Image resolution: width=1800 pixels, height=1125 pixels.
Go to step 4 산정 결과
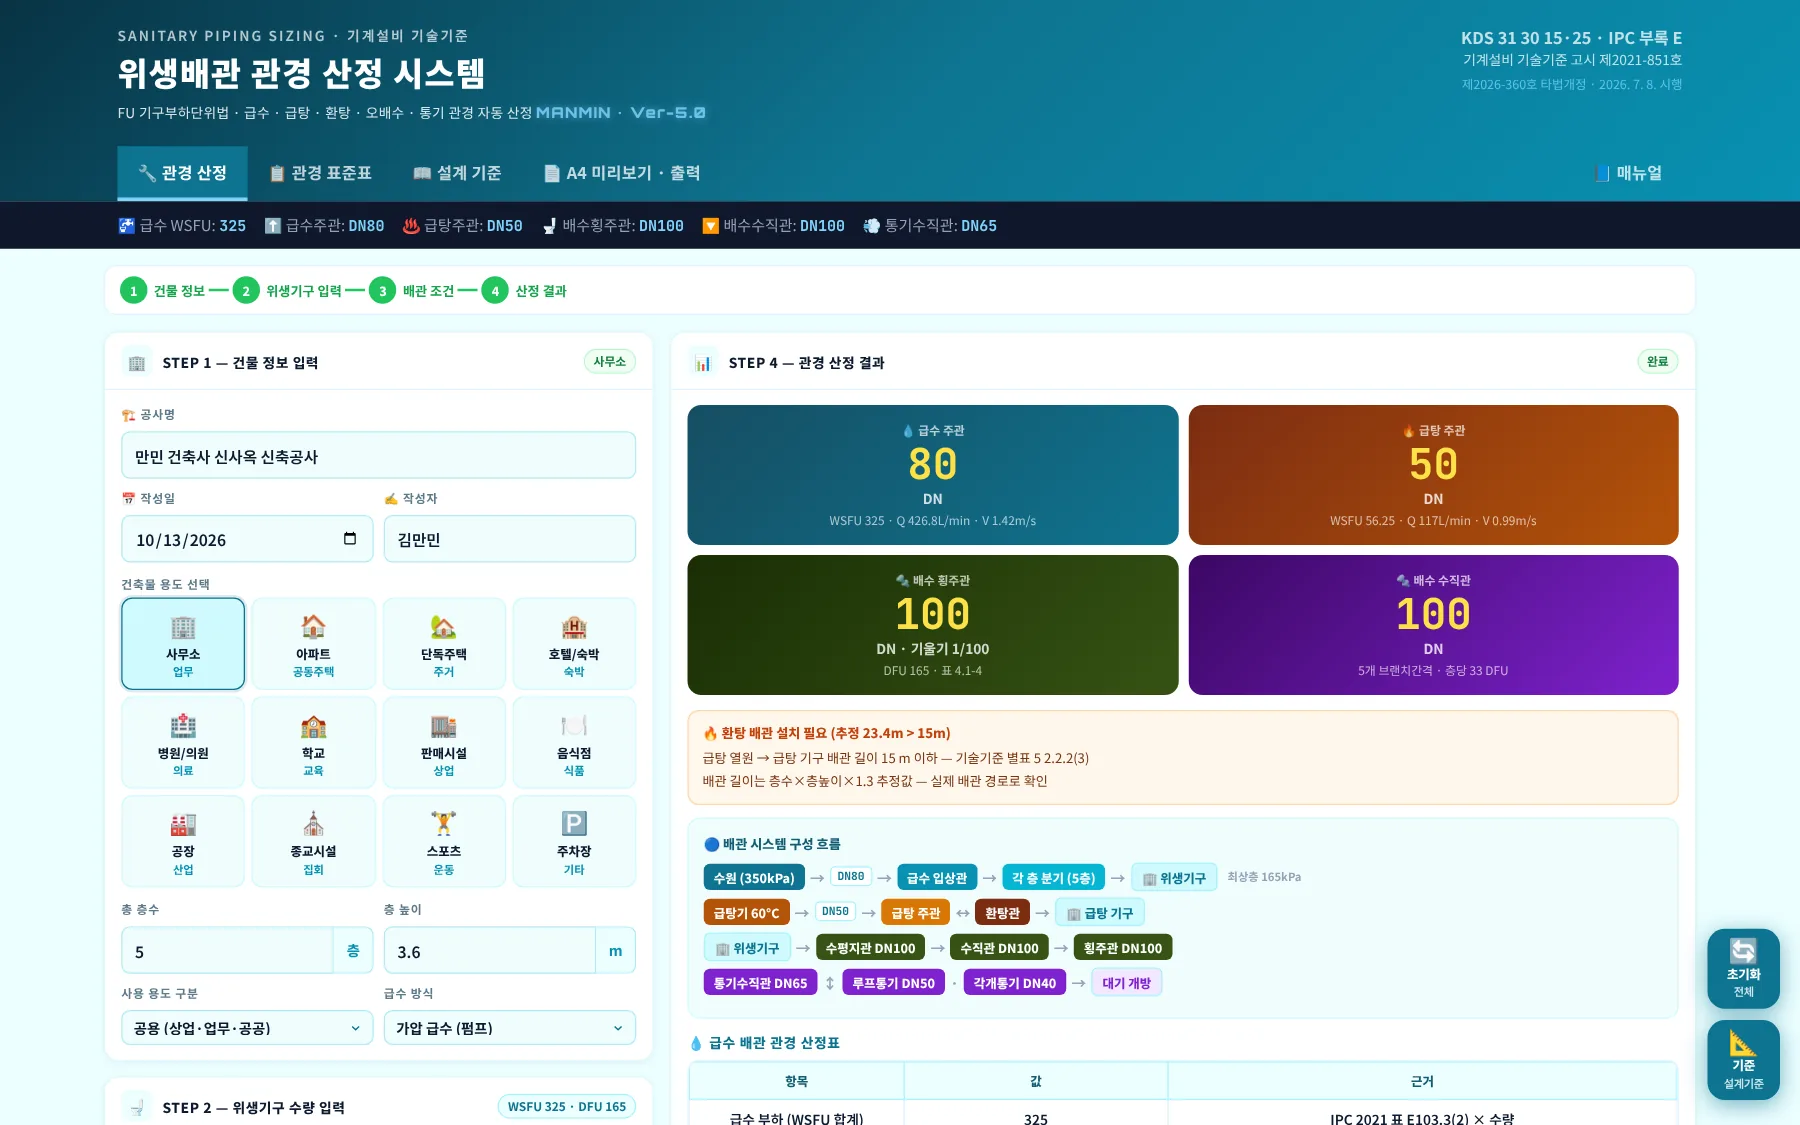pyautogui.click(x=525, y=291)
